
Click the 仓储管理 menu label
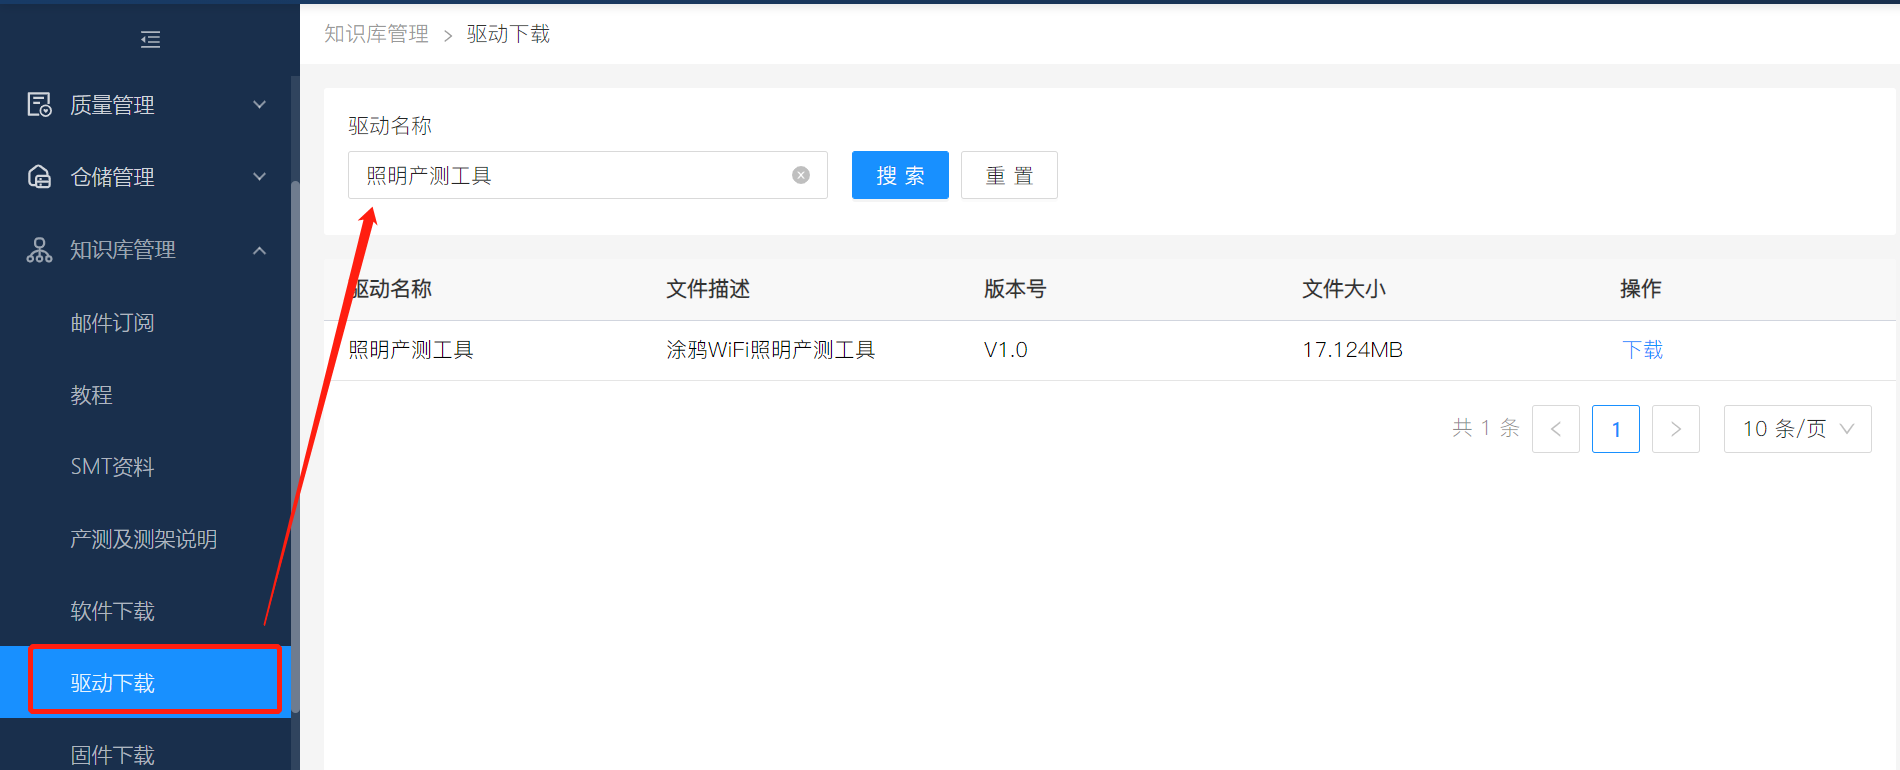tap(112, 177)
